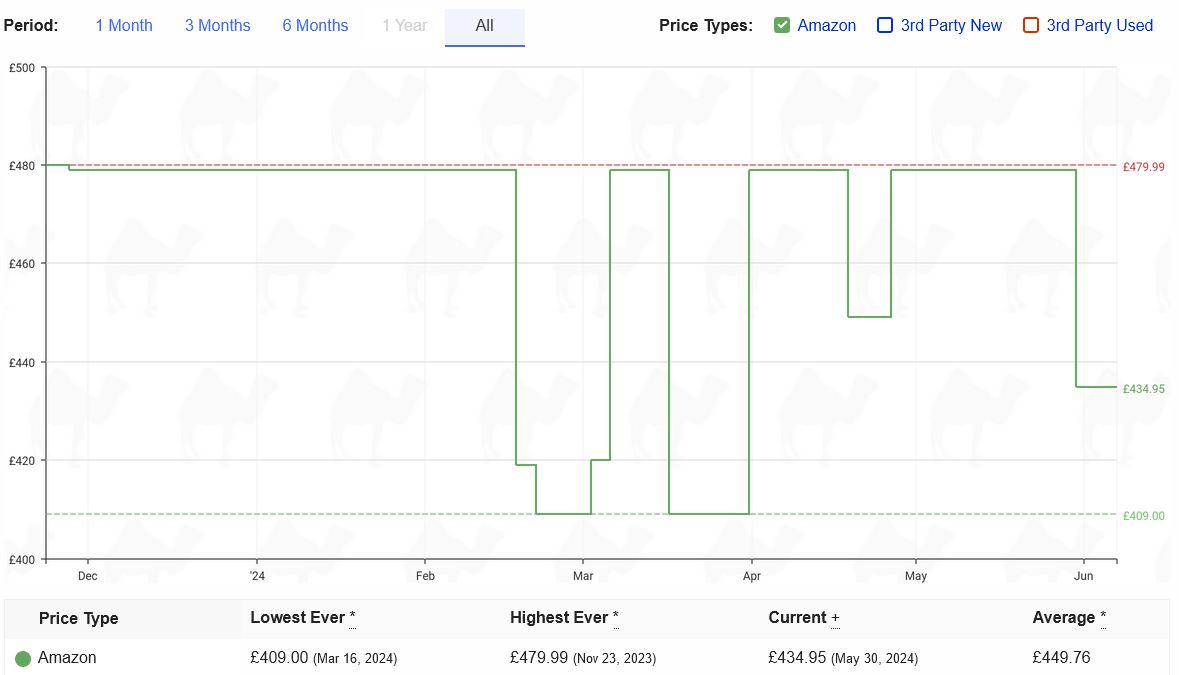Select the All period tab
The width and height of the screenshot is (1179, 675).
[484, 26]
